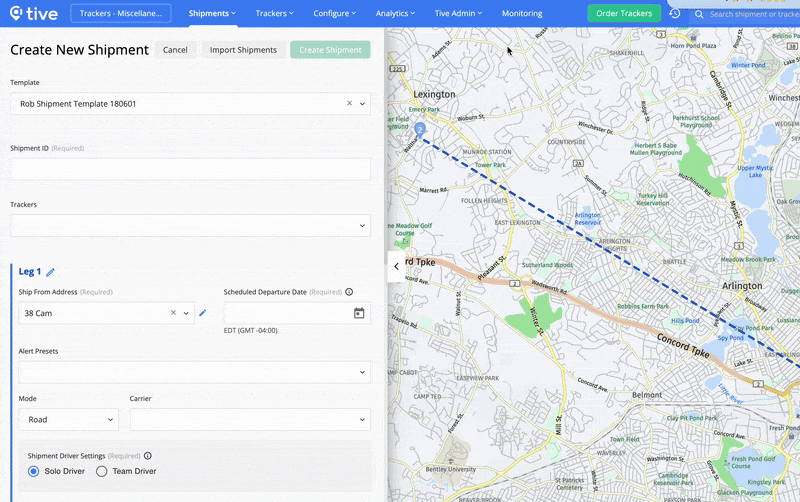Click the Order Trackers button
The width and height of the screenshot is (800, 502).
(x=623, y=14)
